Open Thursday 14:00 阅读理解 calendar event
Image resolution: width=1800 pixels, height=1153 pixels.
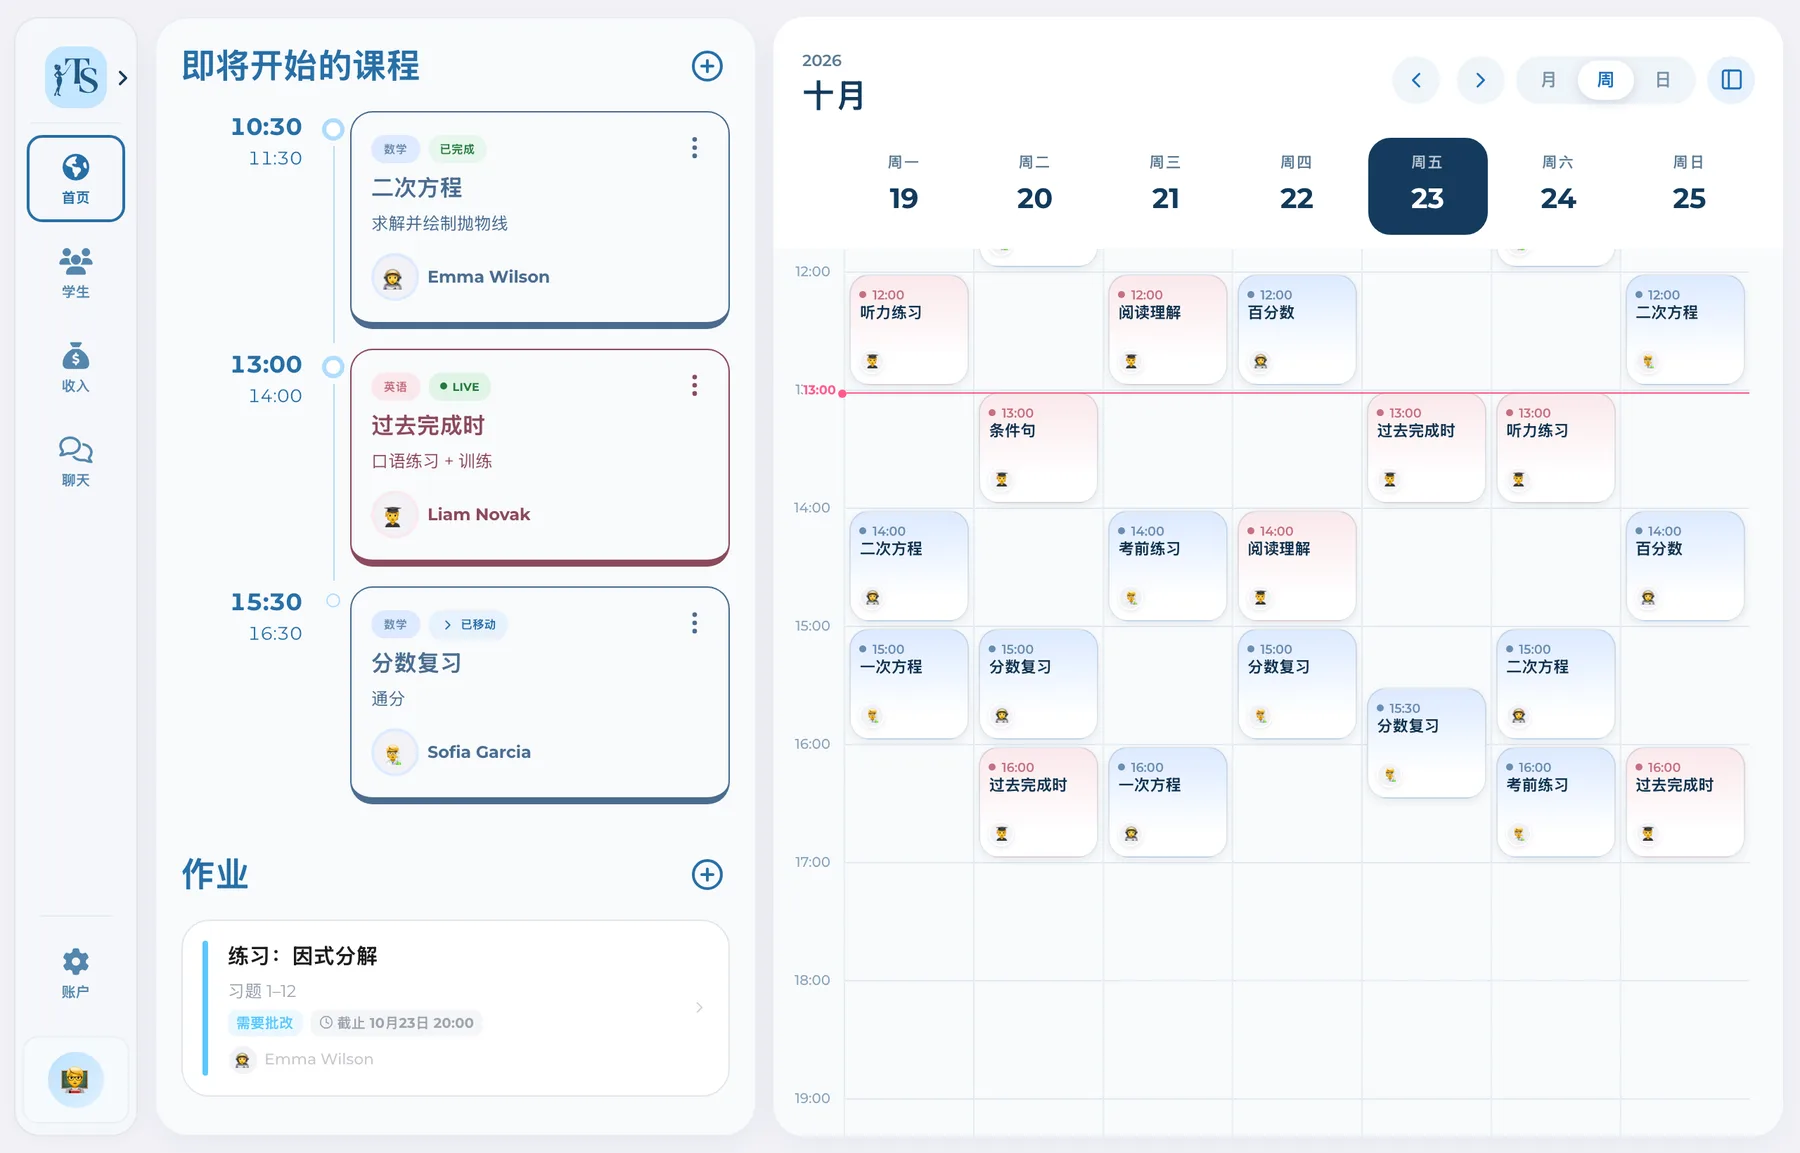(1296, 566)
